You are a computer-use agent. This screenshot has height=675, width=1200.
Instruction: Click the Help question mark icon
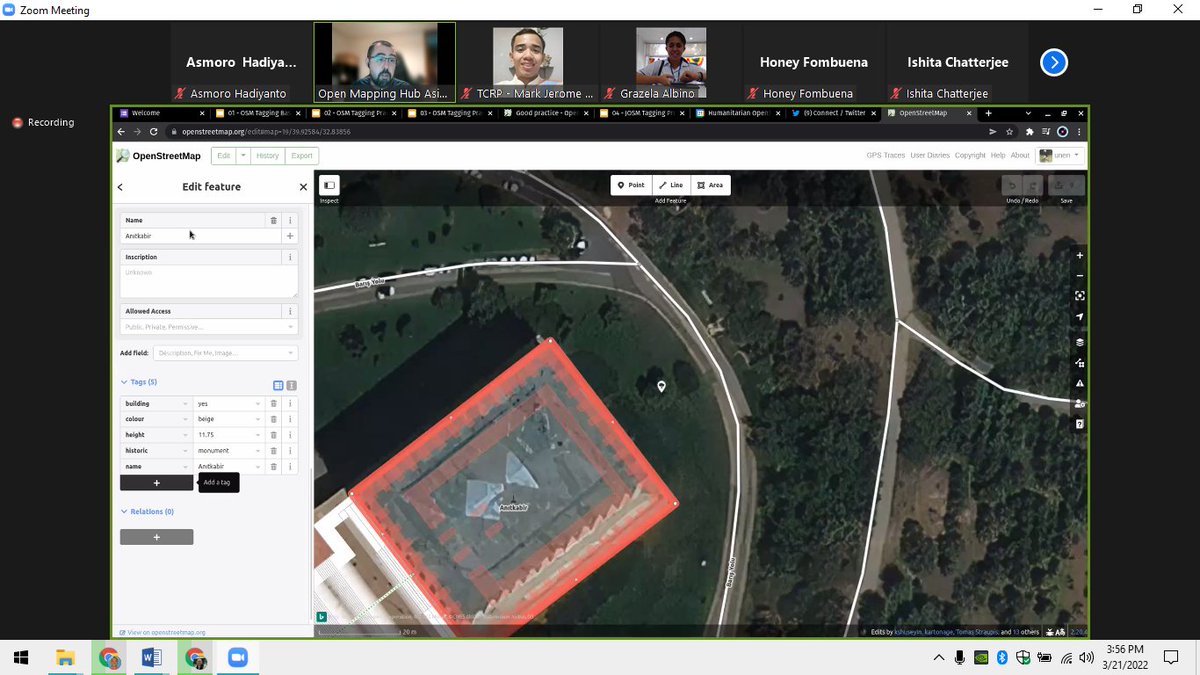tap(1079, 424)
